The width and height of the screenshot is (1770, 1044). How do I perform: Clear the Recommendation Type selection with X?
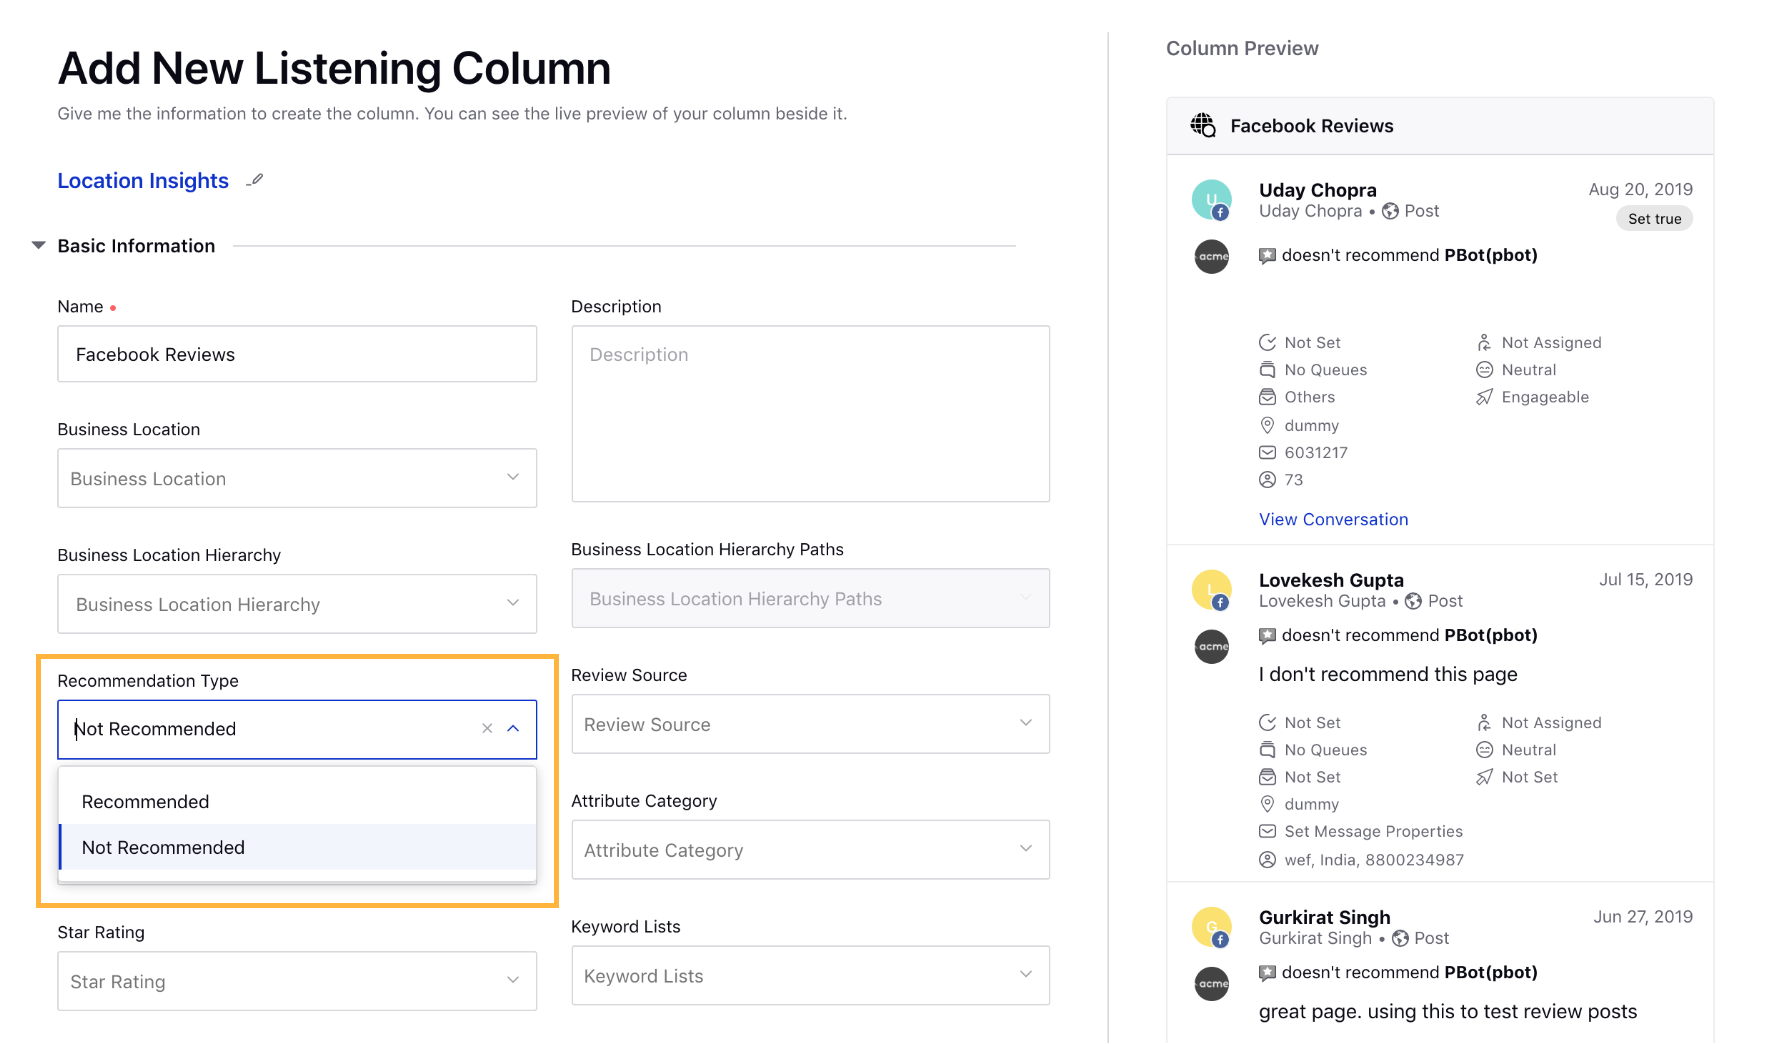487,729
